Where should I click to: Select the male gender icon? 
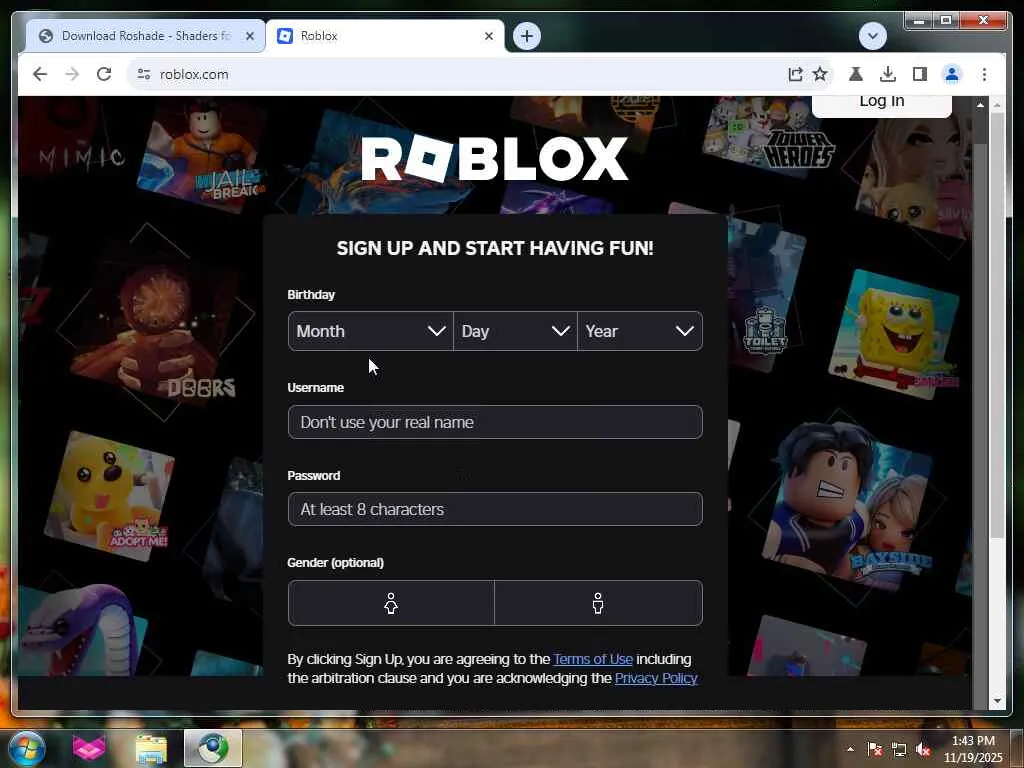coord(598,603)
